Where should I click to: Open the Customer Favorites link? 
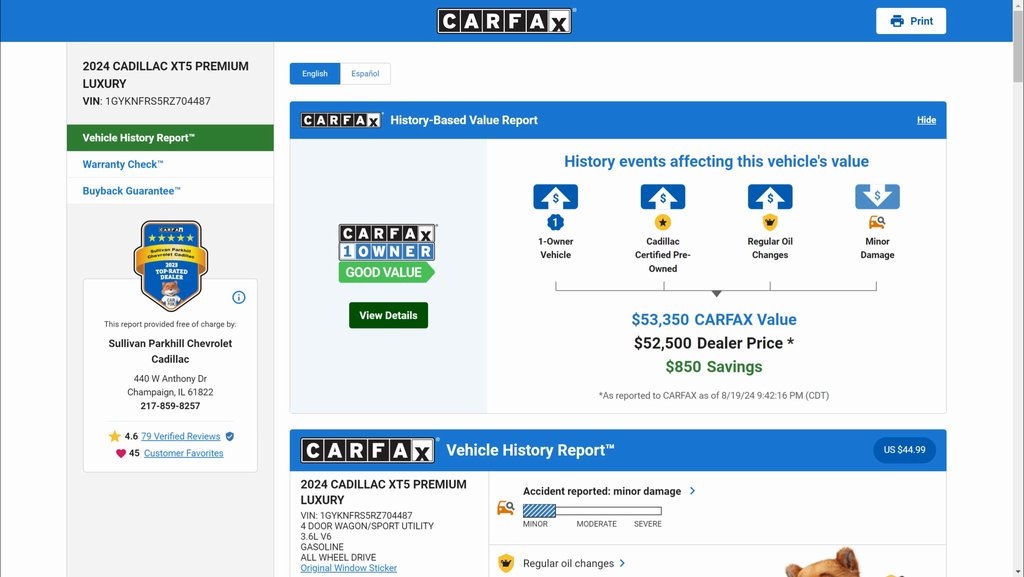click(184, 453)
